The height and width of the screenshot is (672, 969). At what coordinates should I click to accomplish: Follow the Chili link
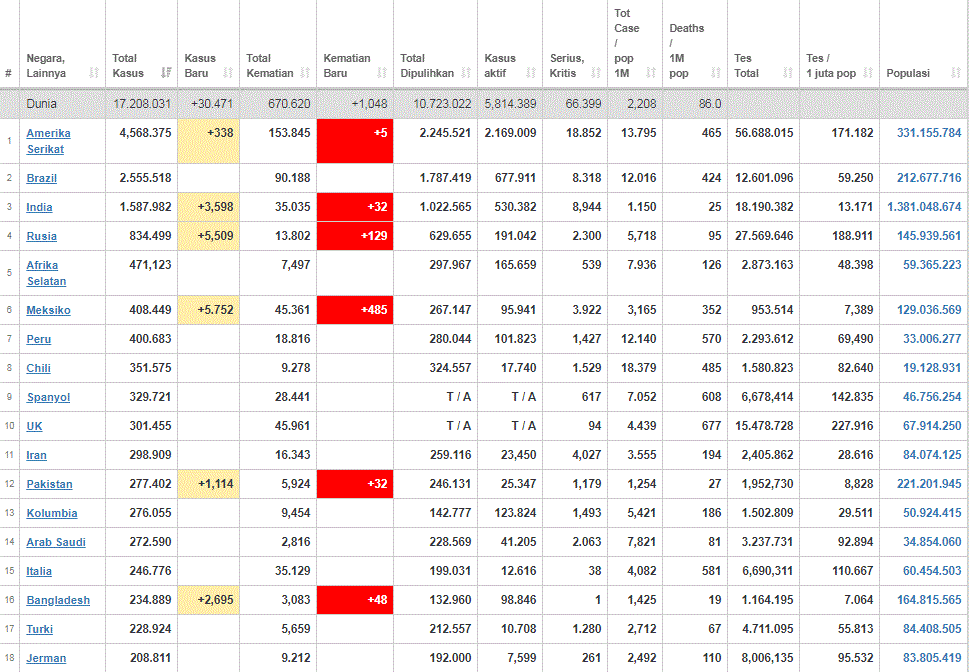click(x=38, y=368)
